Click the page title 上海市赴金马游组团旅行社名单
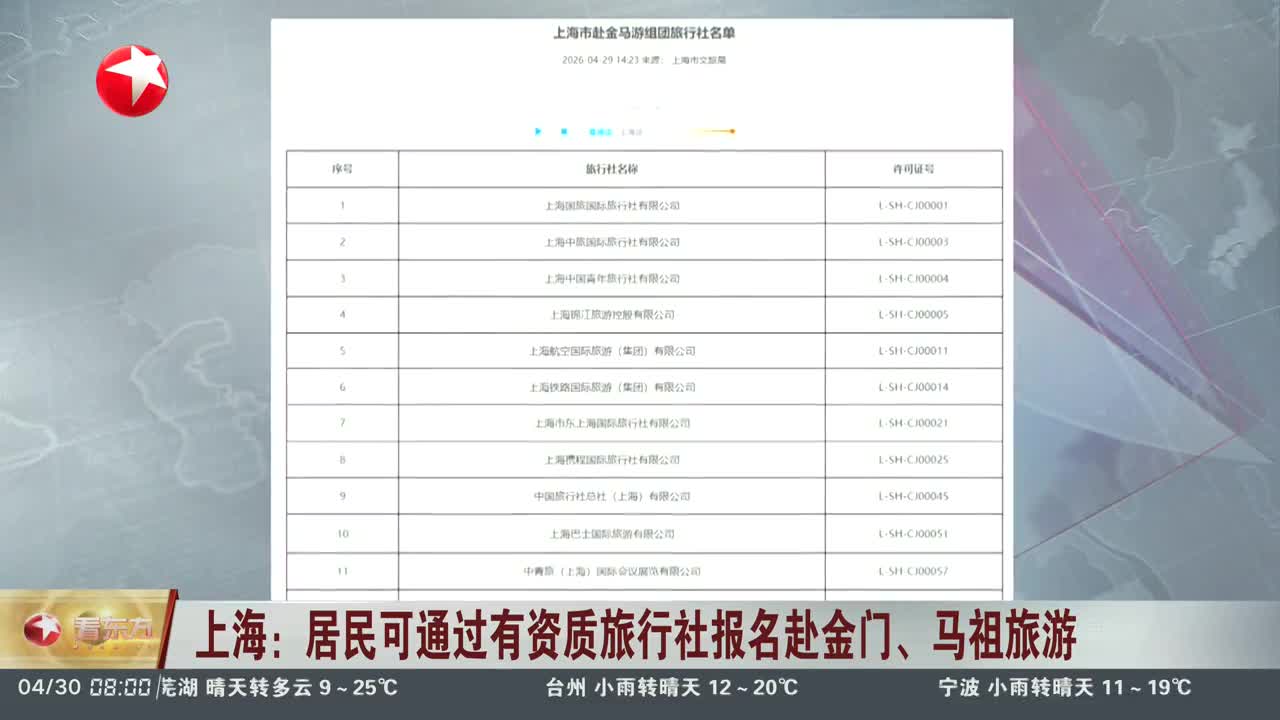Image resolution: width=1280 pixels, height=720 pixels. (644, 33)
